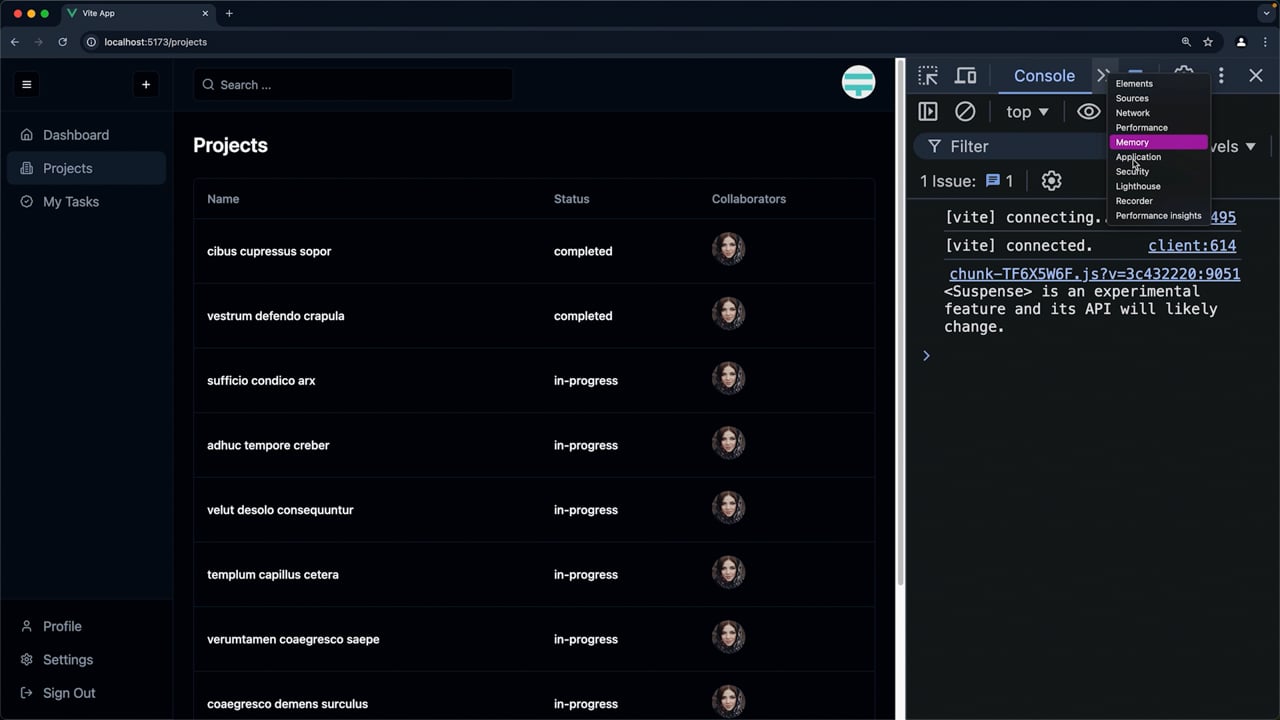Viewport: 1280px width, 720px height.
Task: Click the more tabs double-chevron
Action: coord(1103,76)
